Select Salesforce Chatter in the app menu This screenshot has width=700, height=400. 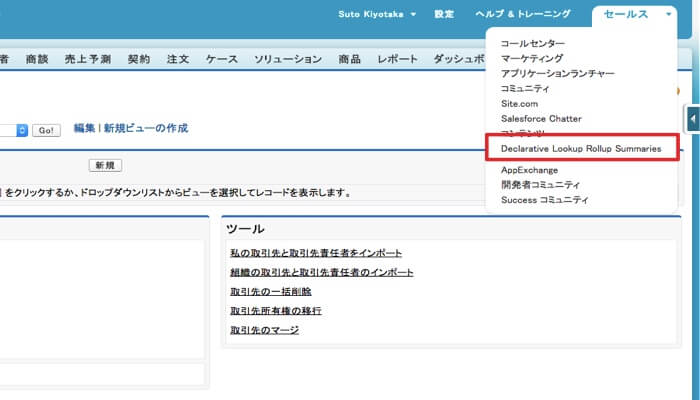pyautogui.click(x=541, y=118)
